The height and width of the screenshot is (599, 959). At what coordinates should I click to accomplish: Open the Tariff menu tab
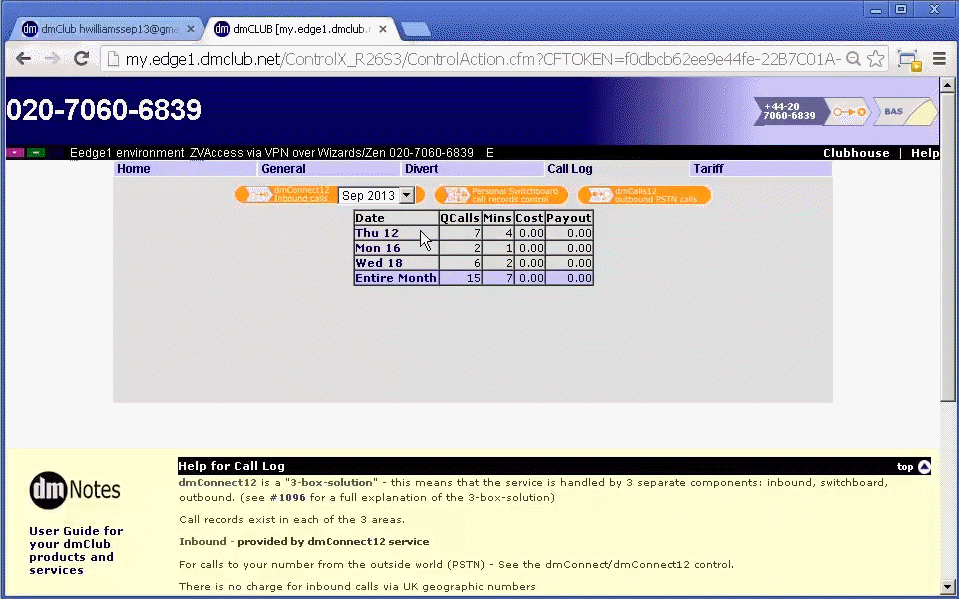(760, 169)
